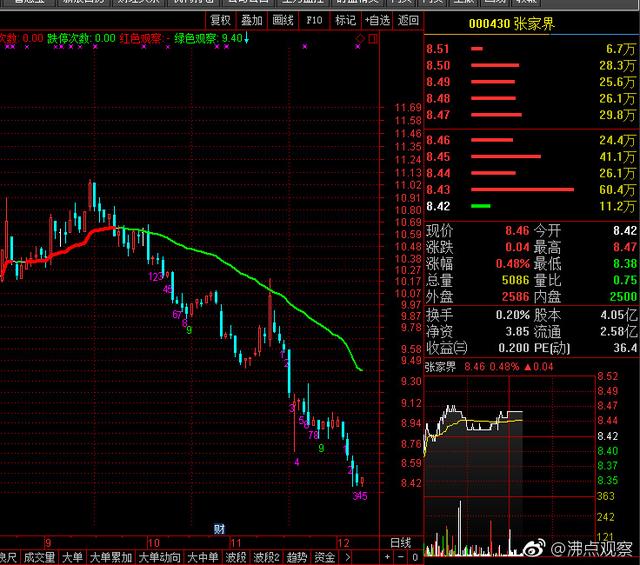This screenshot has width=640, height=565.
Task: Toggle 标记 mark on this stock
Action: tap(345, 19)
